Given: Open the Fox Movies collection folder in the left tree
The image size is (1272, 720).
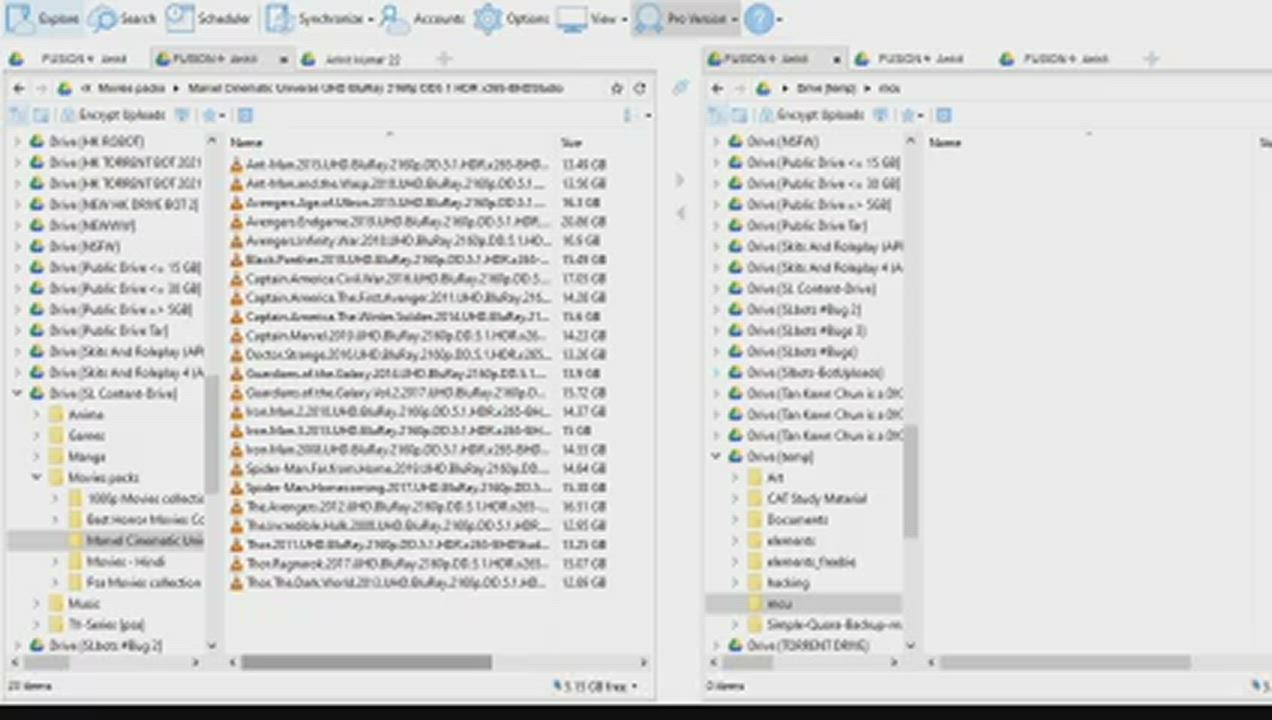Looking at the screenshot, I should coord(144,582).
